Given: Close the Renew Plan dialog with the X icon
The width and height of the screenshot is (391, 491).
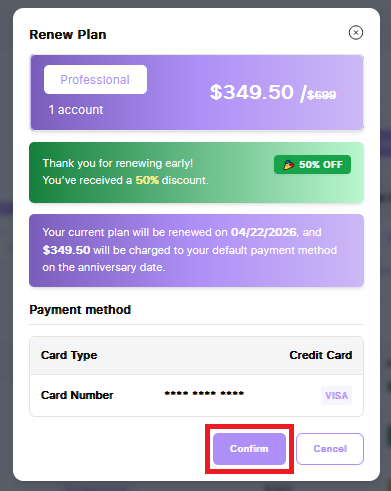Looking at the screenshot, I should [x=356, y=33].
